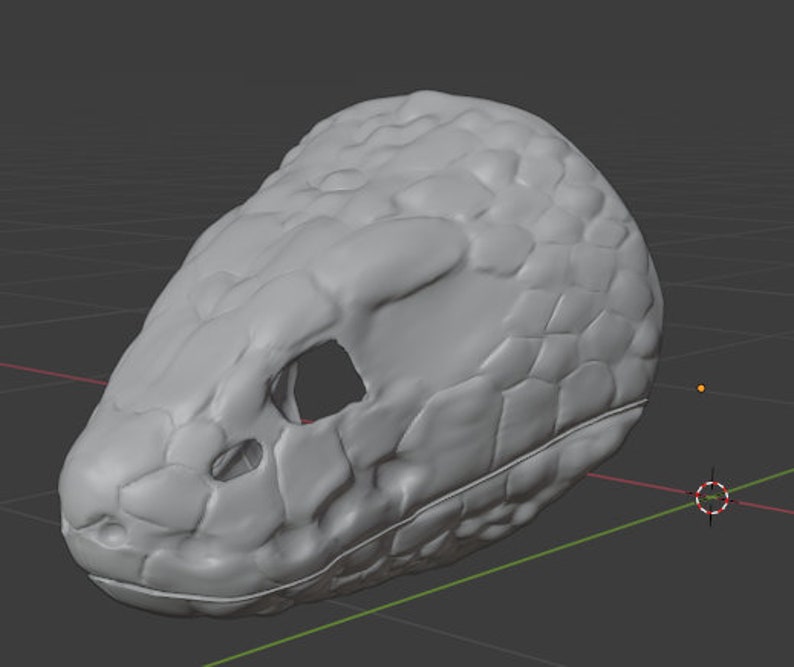
Task: Click the orange object origin dot
Action: (701, 388)
